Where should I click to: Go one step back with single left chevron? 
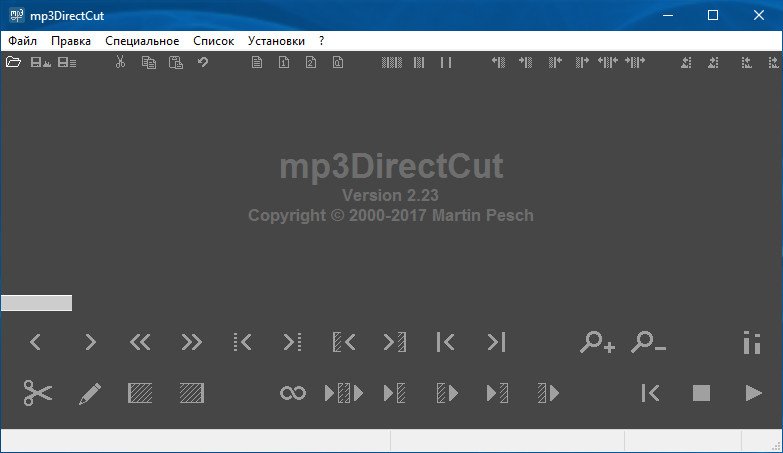tap(35, 342)
